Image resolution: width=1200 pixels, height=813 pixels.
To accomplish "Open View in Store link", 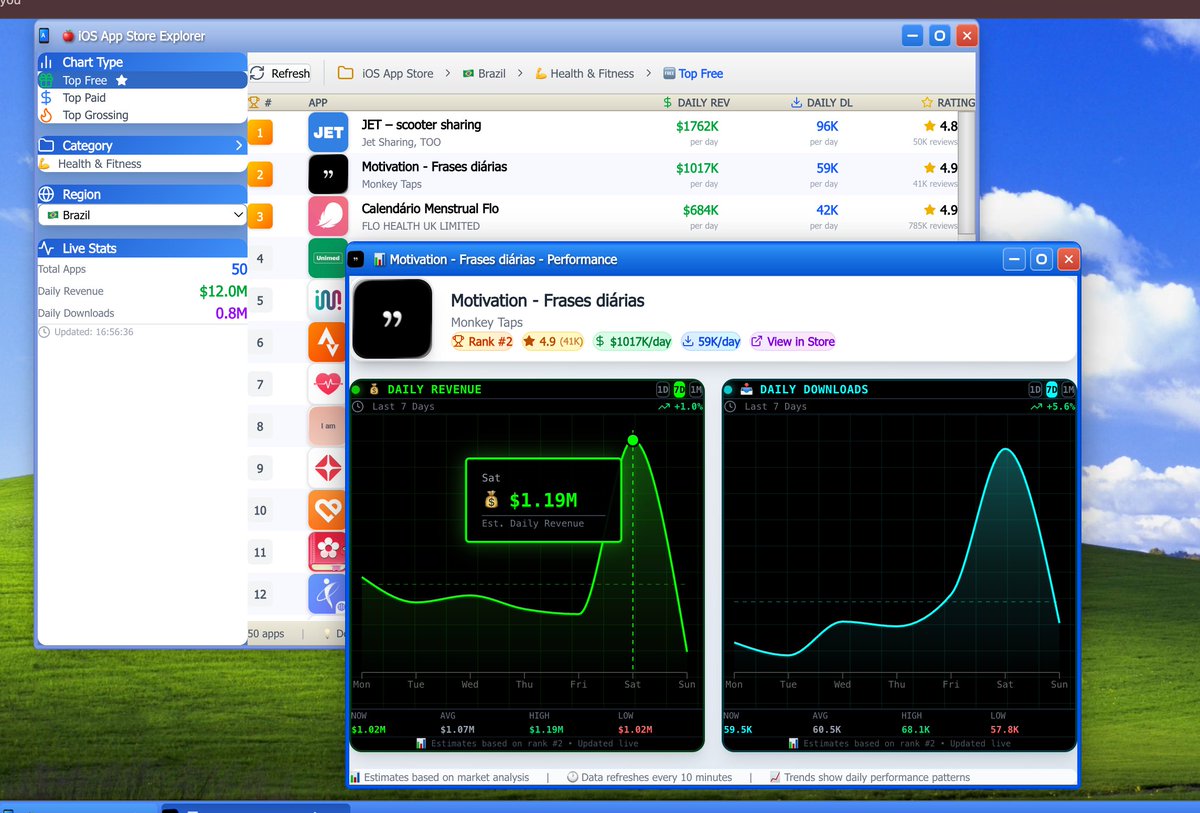I will [793, 341].
